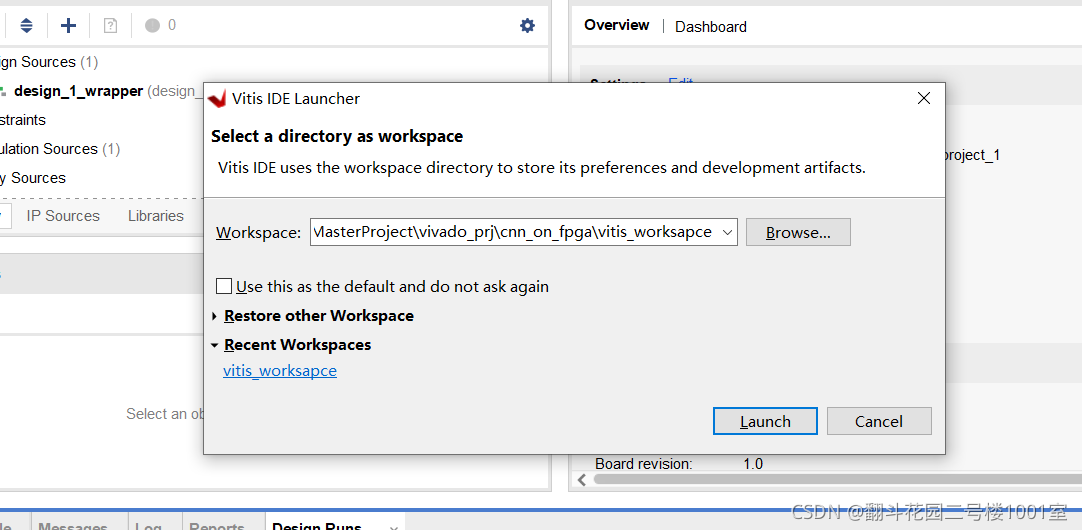Switch to the IP Sources tab
The width and height of the screenshot is (1082, 530).
pos(63,216)
